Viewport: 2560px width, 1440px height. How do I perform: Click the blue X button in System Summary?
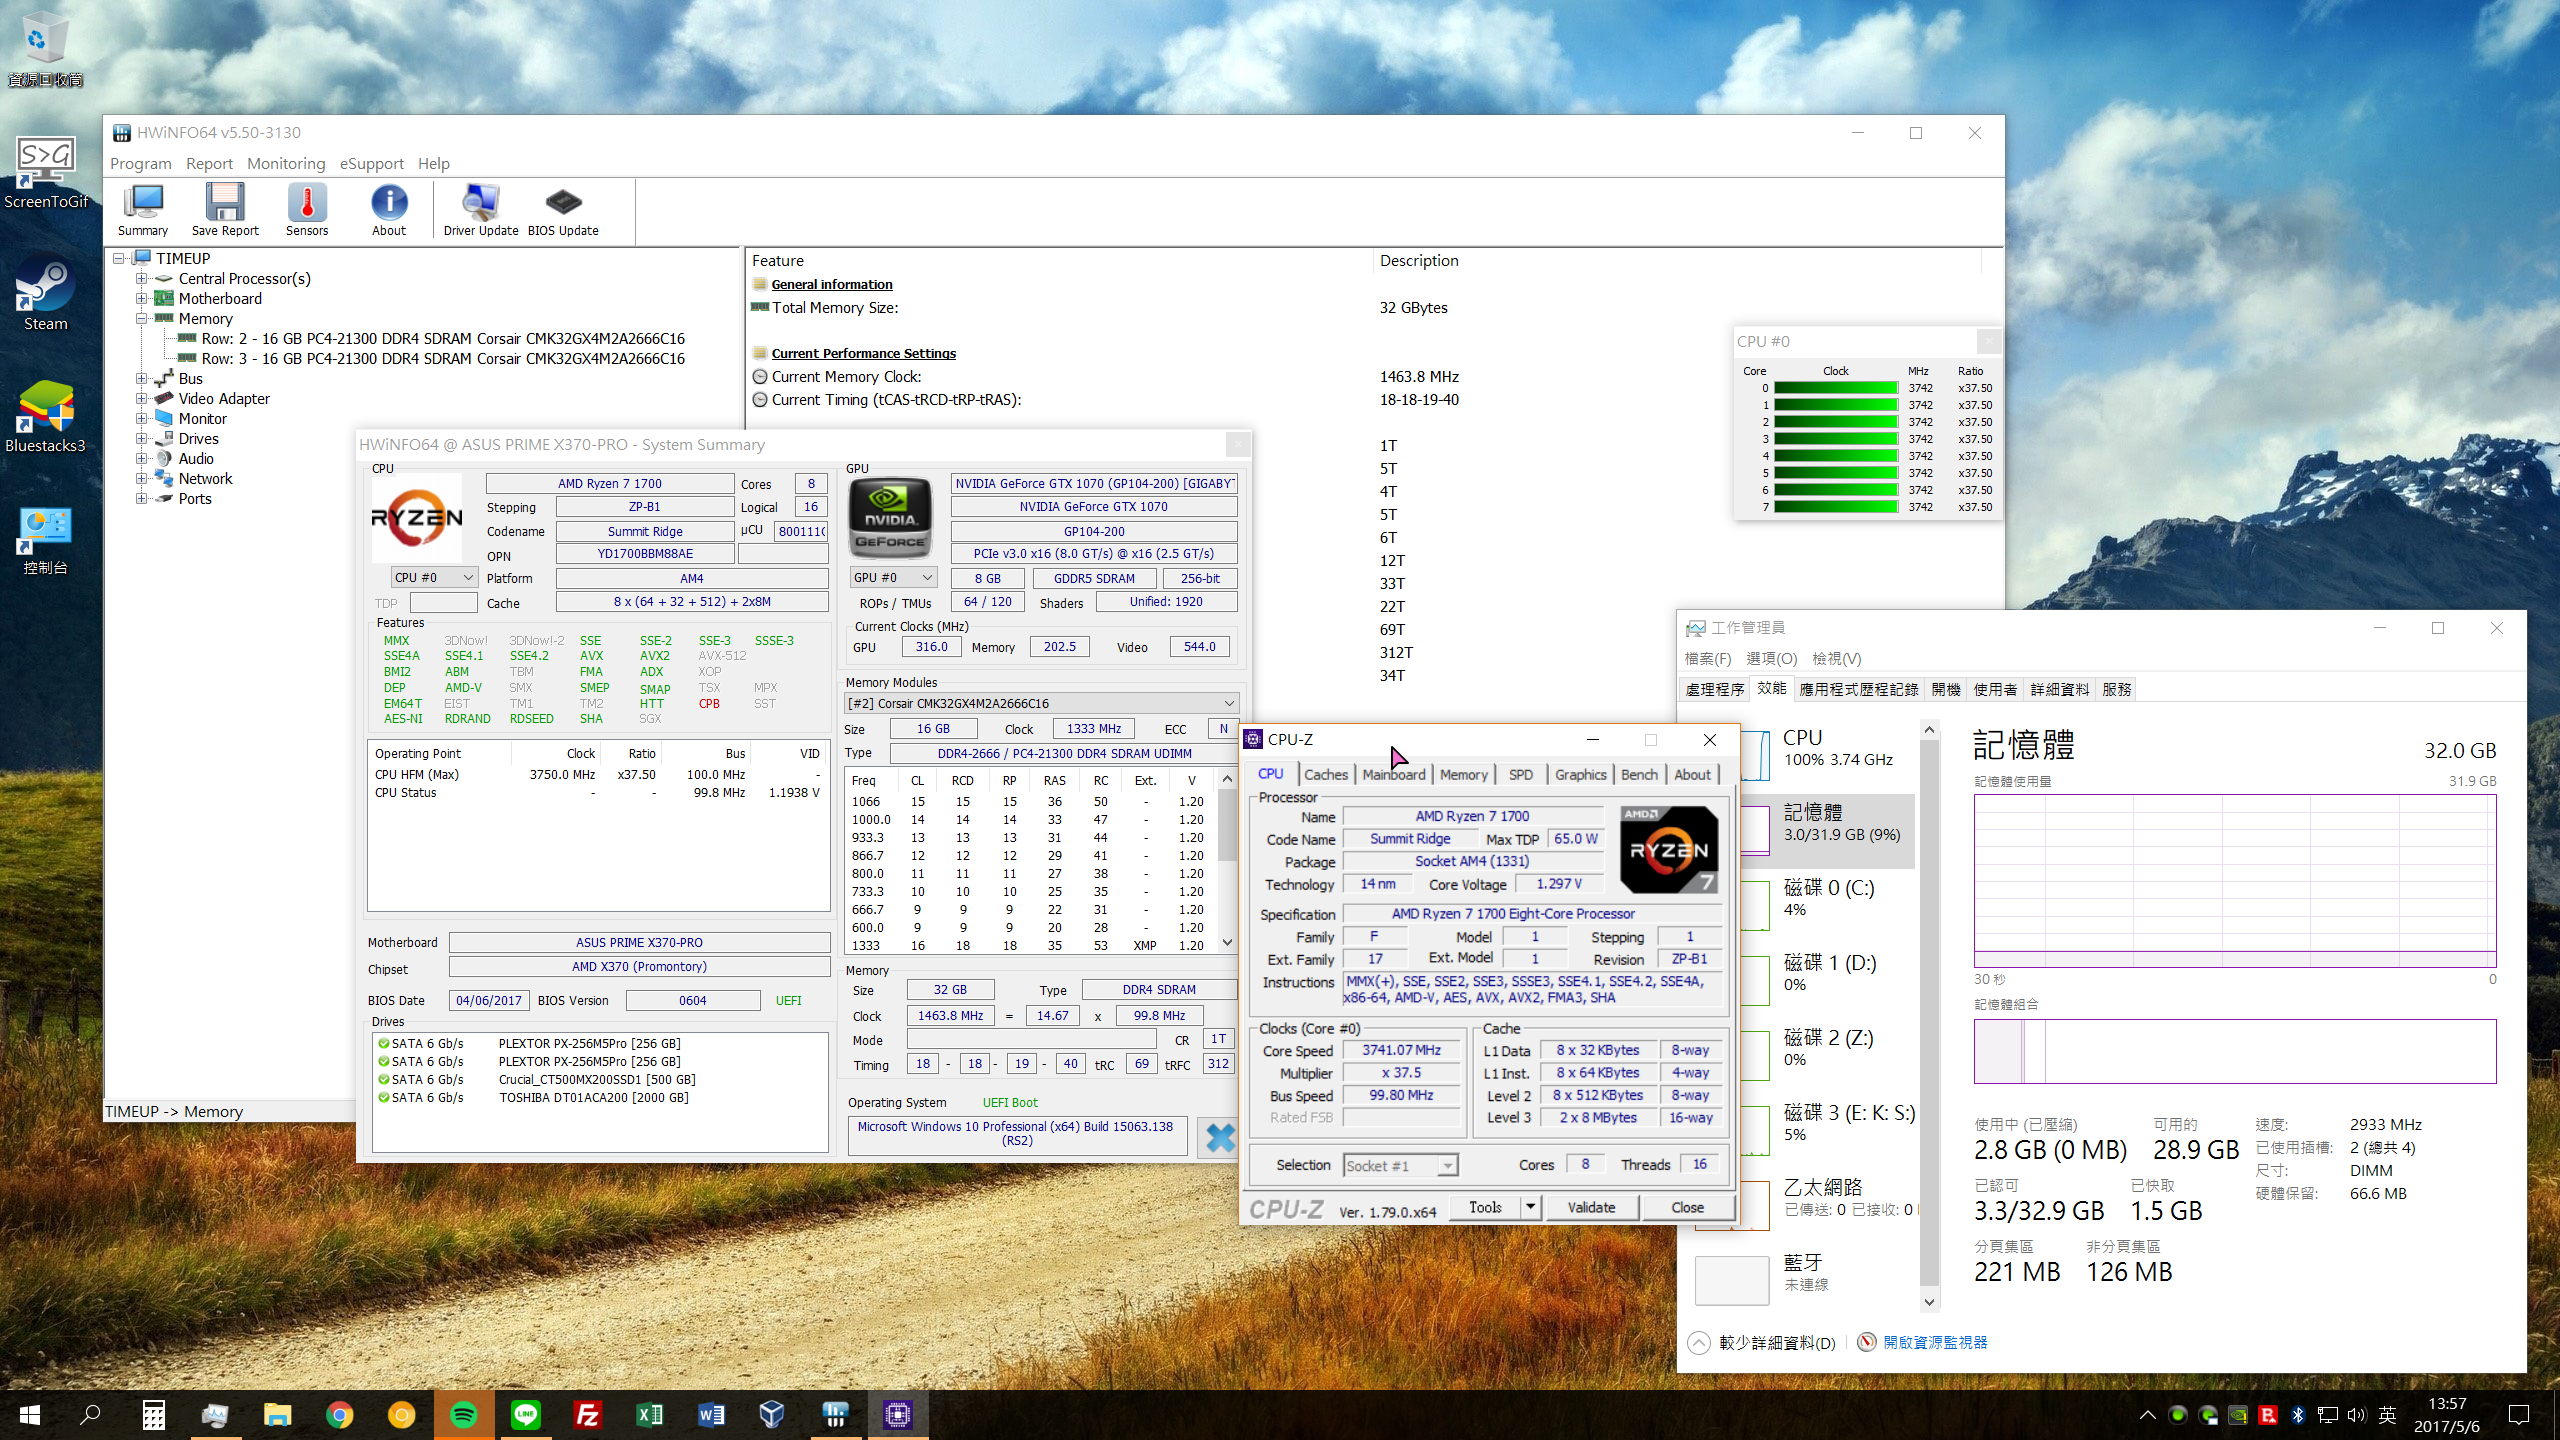click(1219, 1137)
